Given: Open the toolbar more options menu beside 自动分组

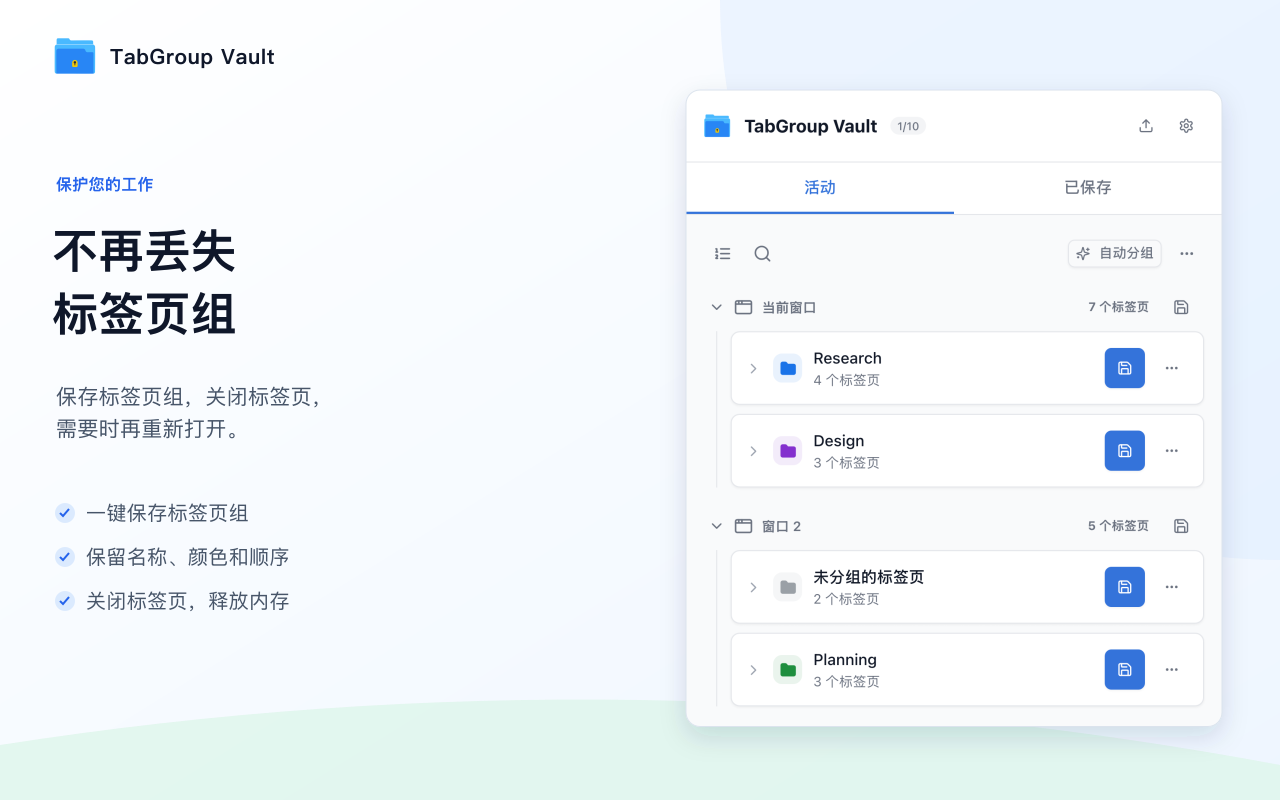Looking at the screenshot, I should [x=1186, y=254].
